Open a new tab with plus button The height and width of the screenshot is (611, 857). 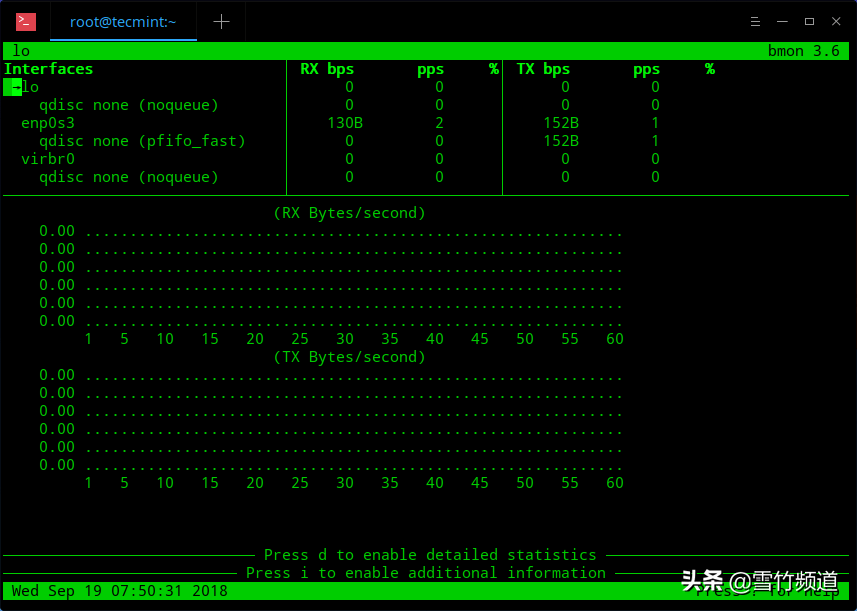221,21
